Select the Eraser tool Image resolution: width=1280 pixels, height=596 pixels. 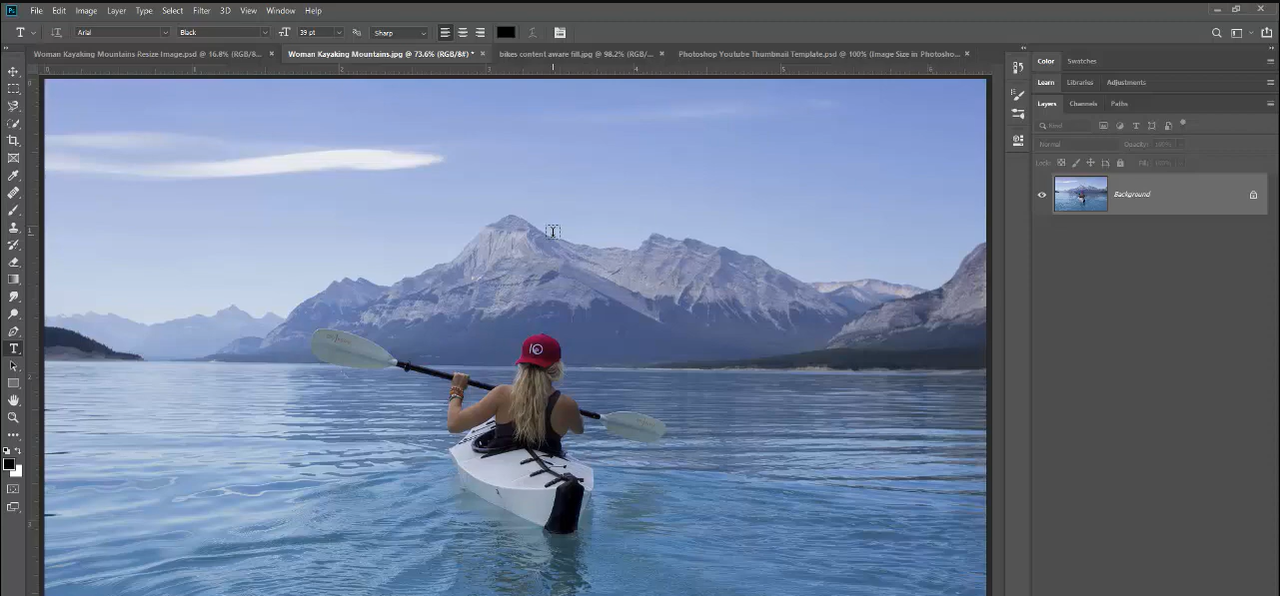coord(13,262)
